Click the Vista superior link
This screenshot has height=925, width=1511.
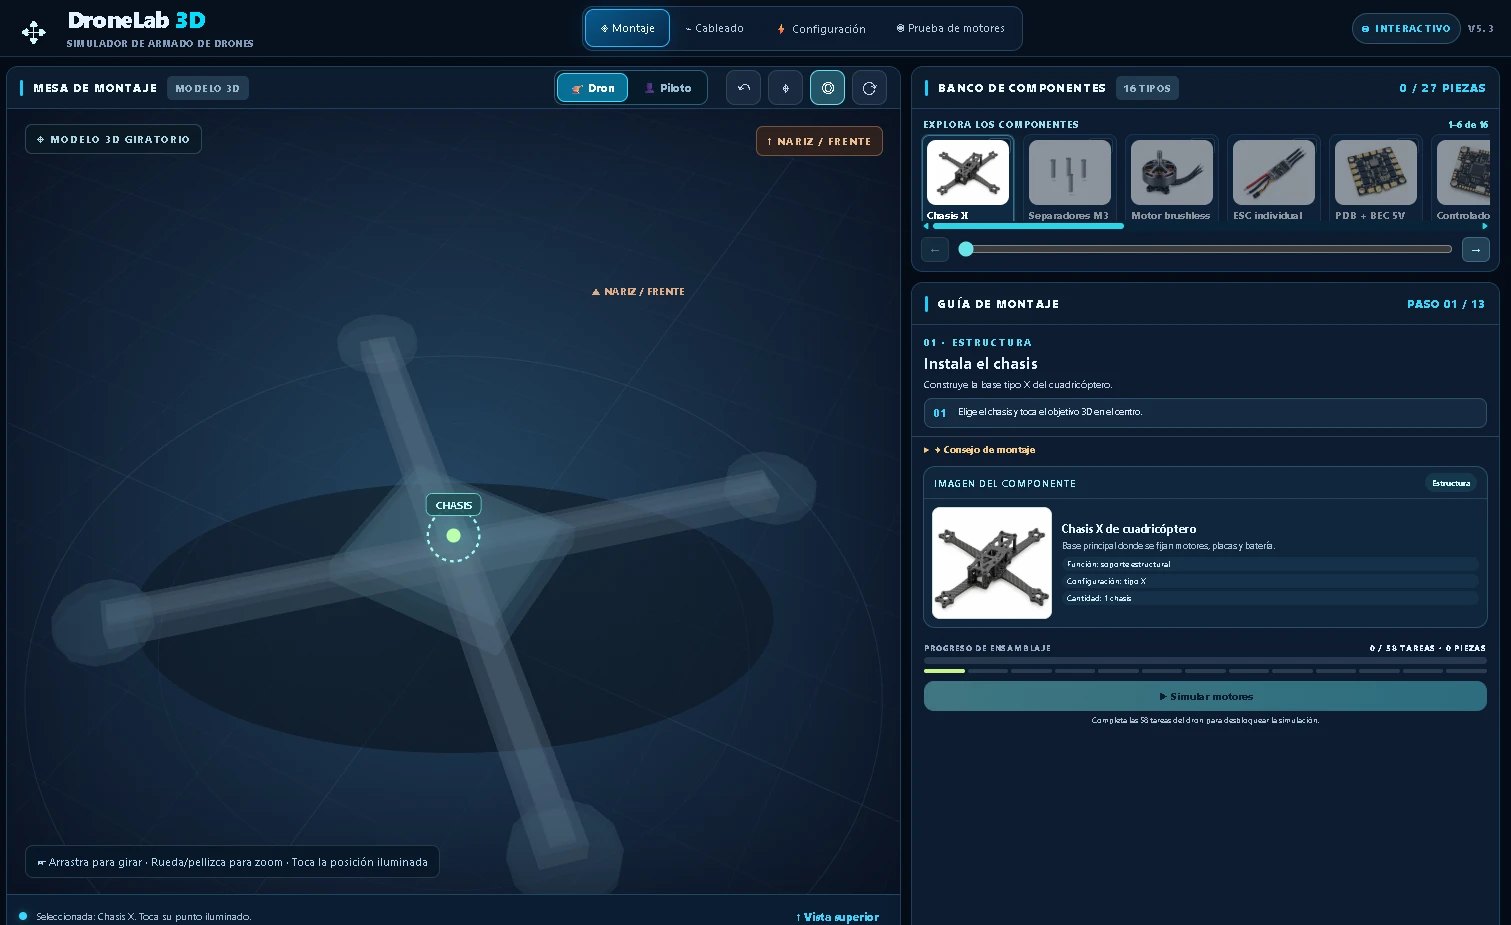(838, 917)
